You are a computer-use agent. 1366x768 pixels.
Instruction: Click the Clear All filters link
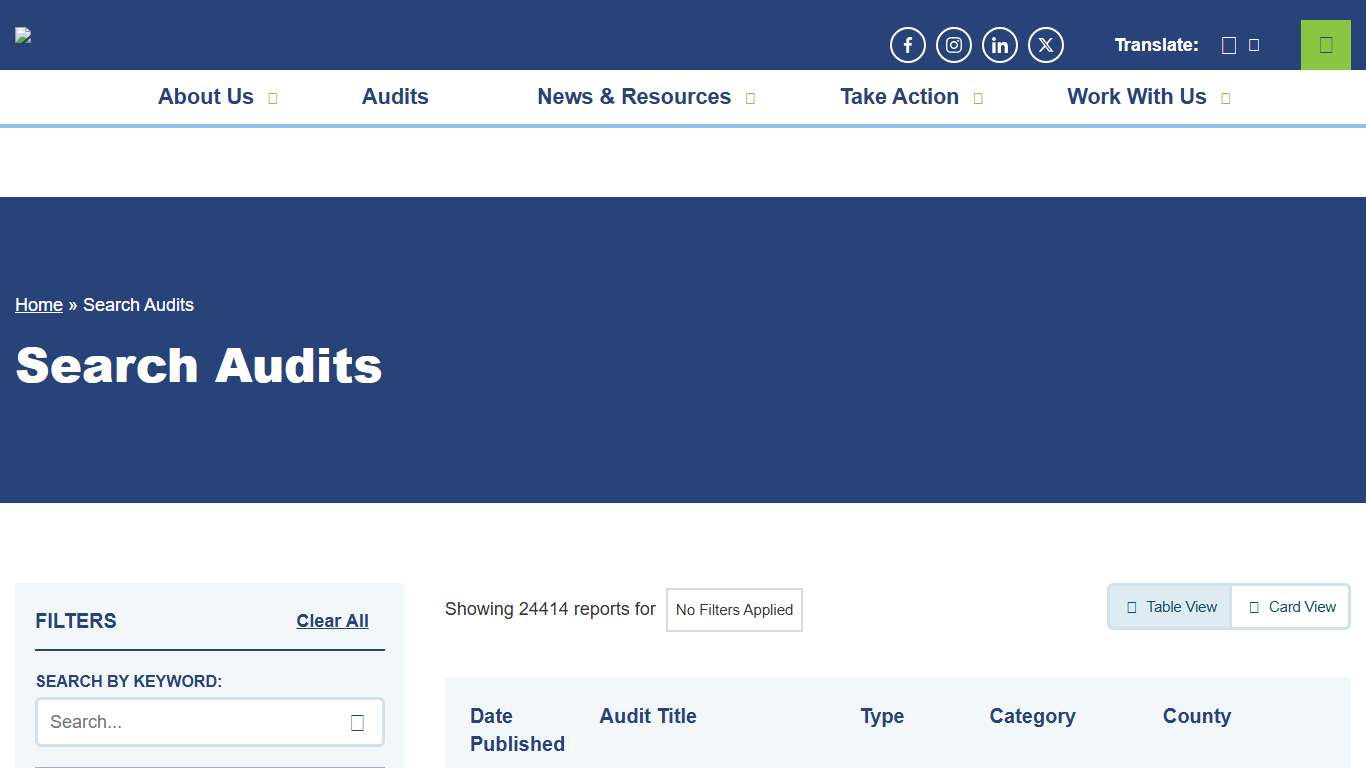pyautogui.click(x=332, y=621)
